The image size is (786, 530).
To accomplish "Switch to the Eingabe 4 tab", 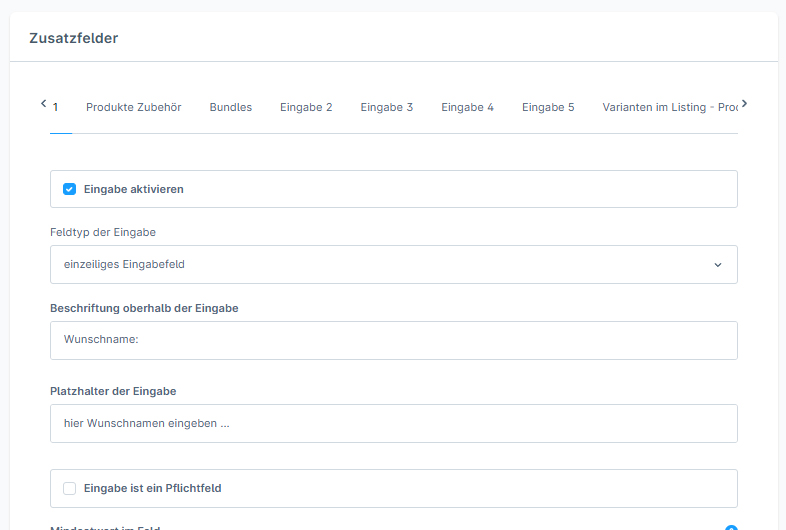I will (467, 107).
